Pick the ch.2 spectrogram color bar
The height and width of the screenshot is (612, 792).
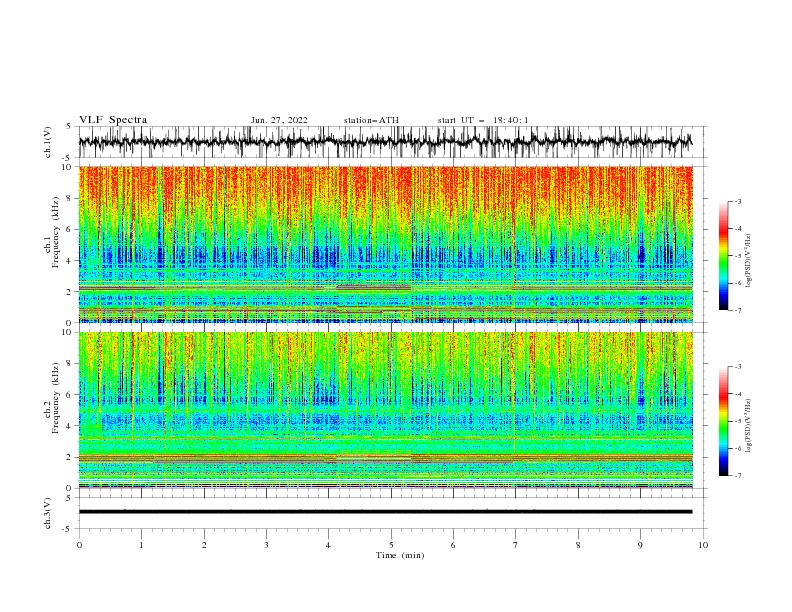click(724, 421)
